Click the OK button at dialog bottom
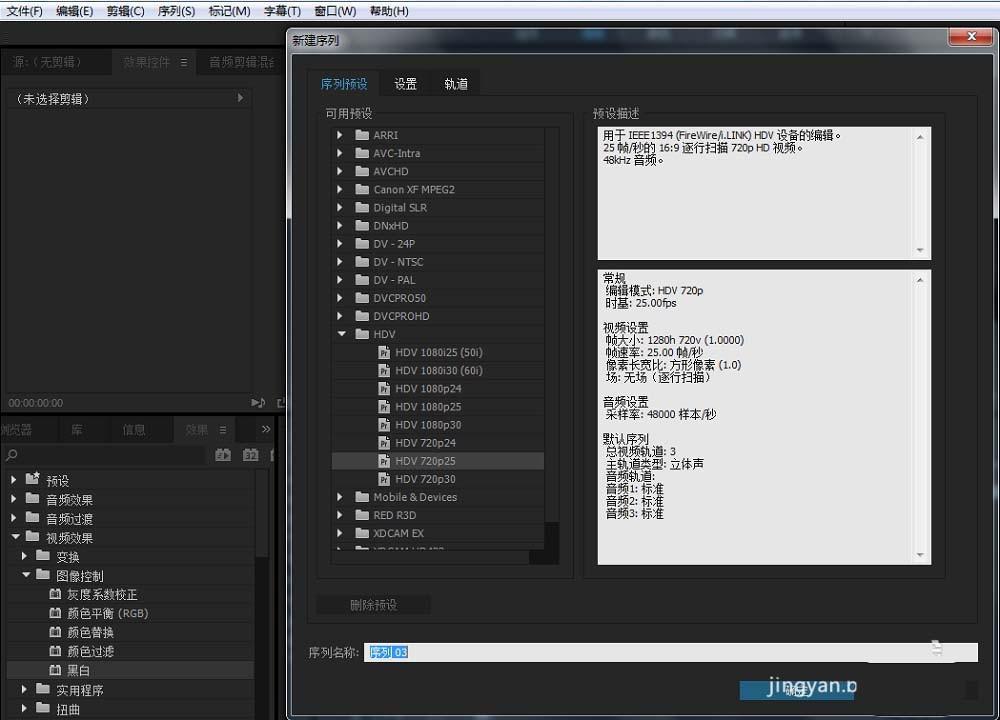This screenshot has height=720, width=1000. [x=797, y=690]
